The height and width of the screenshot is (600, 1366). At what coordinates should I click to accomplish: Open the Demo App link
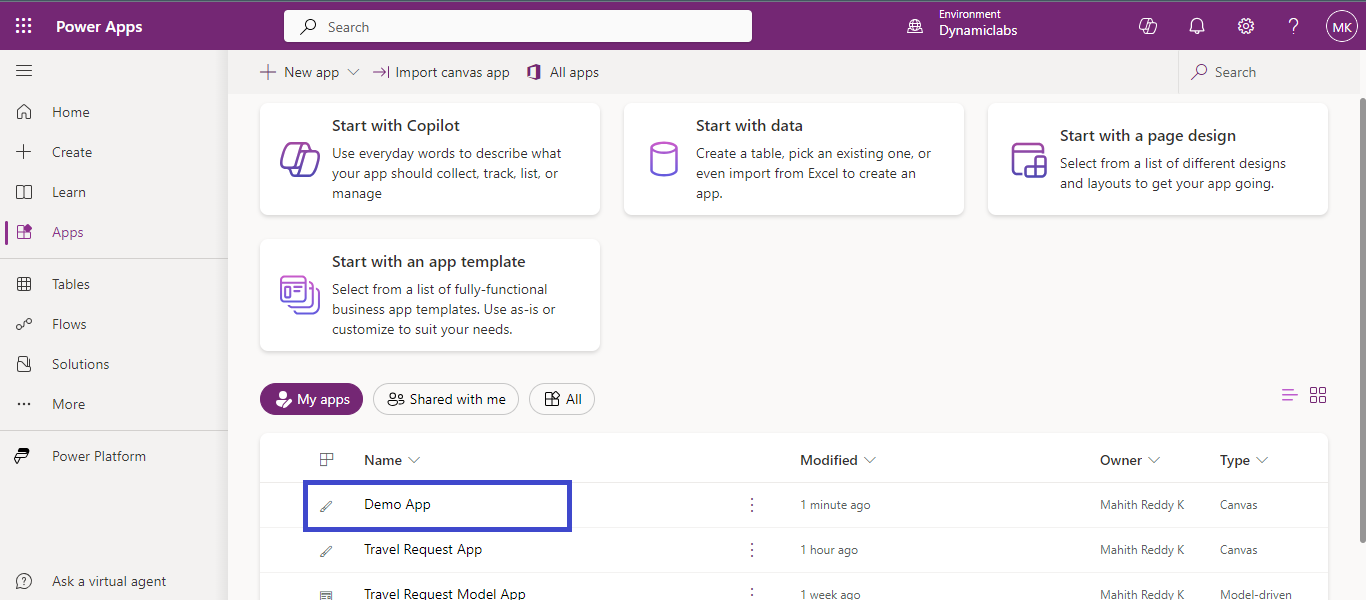tap(397, 505)
